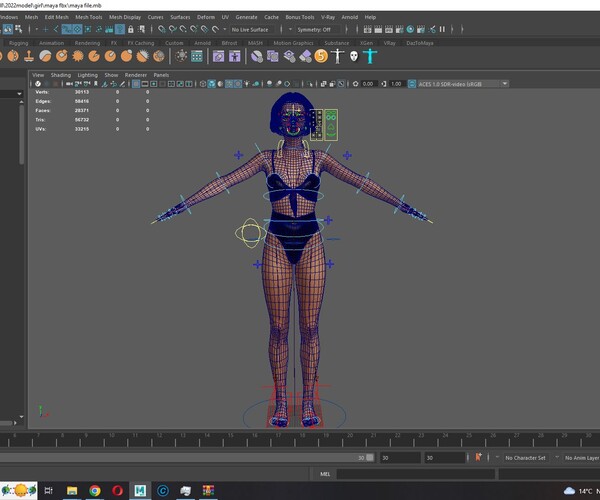Open Chrome from the taskbar
This screenshot has width=600, height=500.
(x=95, y=490)
